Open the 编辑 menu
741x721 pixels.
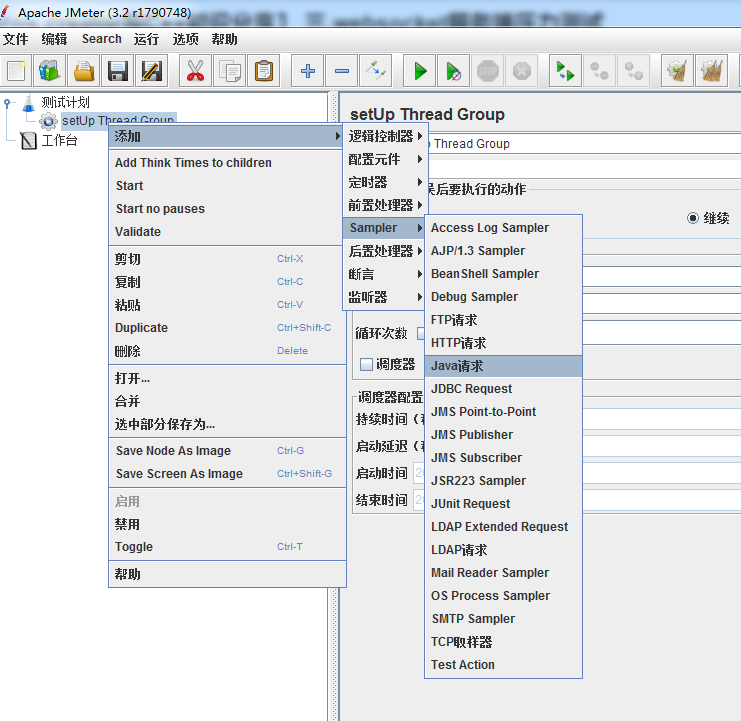tap(54, 39)
